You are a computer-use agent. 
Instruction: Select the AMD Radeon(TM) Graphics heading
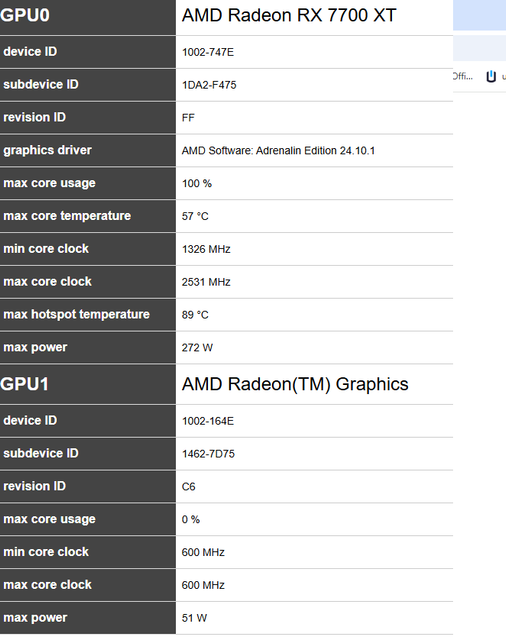click(x=295, y=384)
